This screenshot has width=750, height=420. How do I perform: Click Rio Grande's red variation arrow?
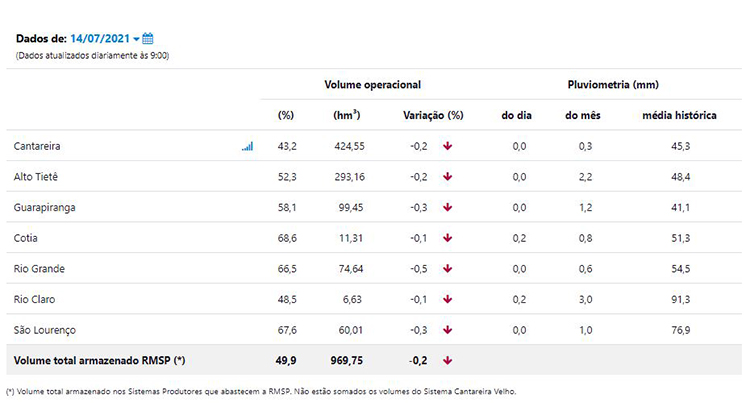click(x=447, y=268)
